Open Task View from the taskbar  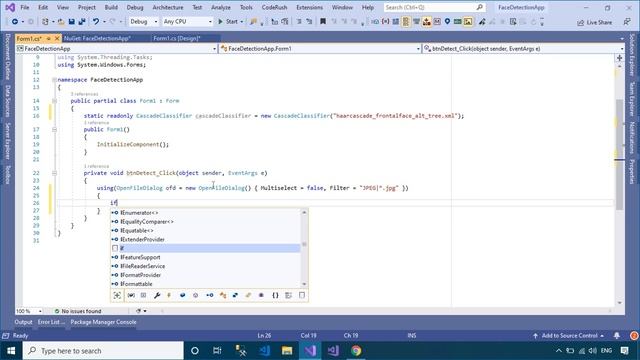click(x=217, y=351)
